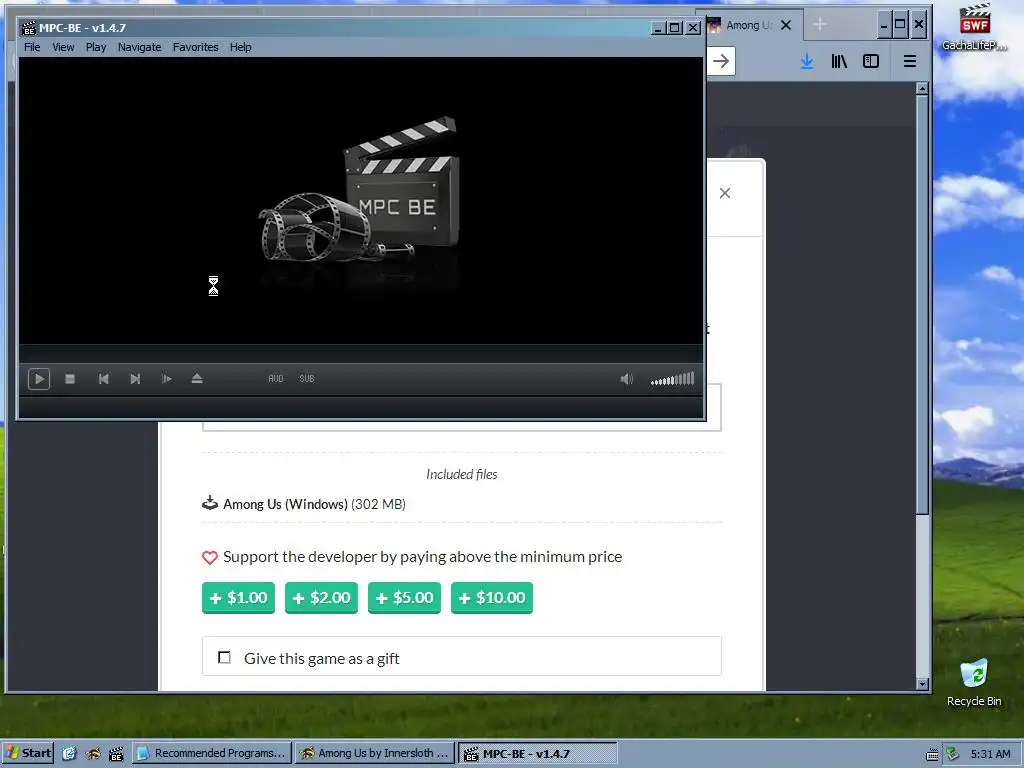Check Give this game as a gift
This screenshot has width=1024, height=768.
pos(224,658)
